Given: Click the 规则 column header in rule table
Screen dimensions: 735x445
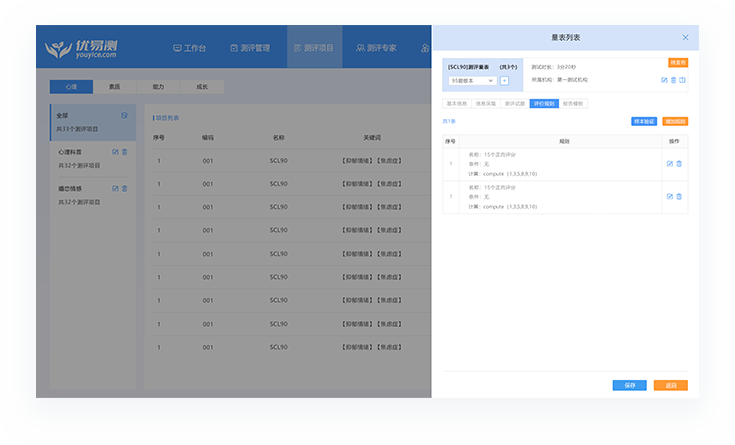Looking at the screenshot, I should point(564,141).
